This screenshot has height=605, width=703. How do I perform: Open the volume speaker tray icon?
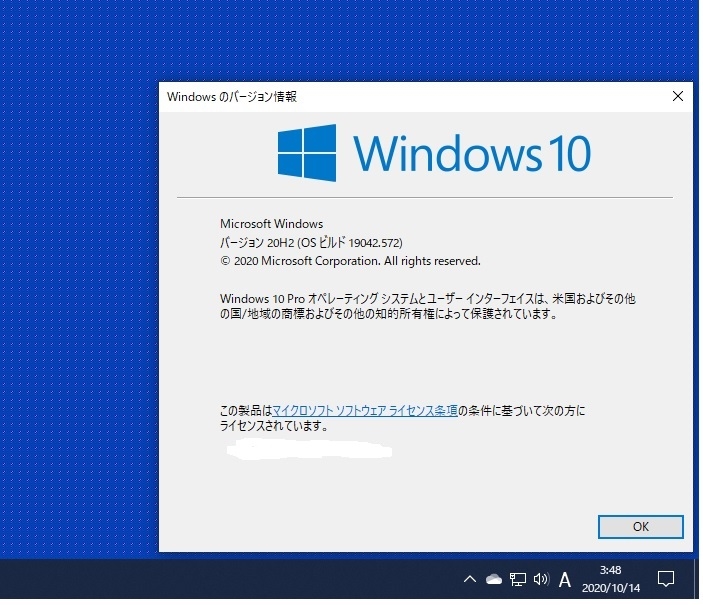[x=541, y=579]
